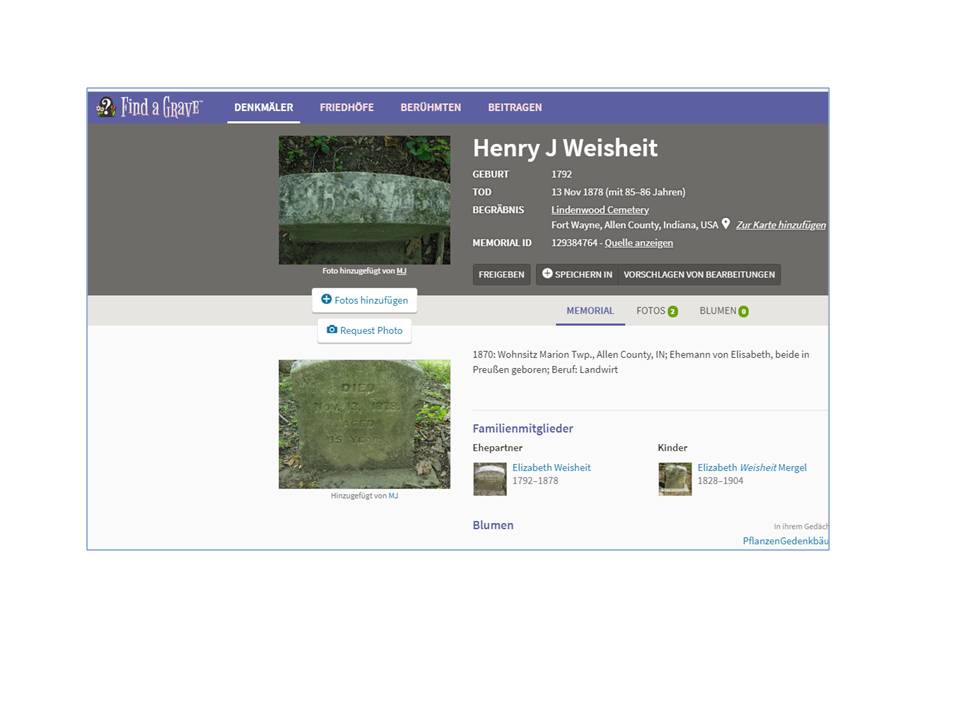The image size is (960, 720).
Task: Click the plus icon in Fotos hinzufügen
Action: (326, 299)
